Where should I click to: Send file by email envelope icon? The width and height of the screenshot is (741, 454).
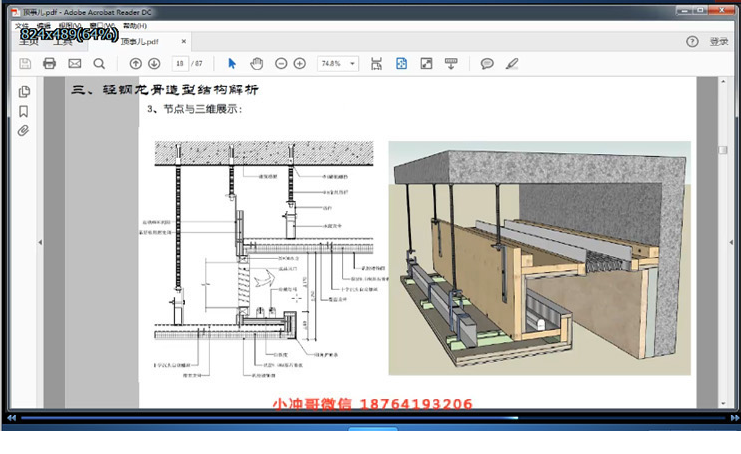(x=75, y=63)
